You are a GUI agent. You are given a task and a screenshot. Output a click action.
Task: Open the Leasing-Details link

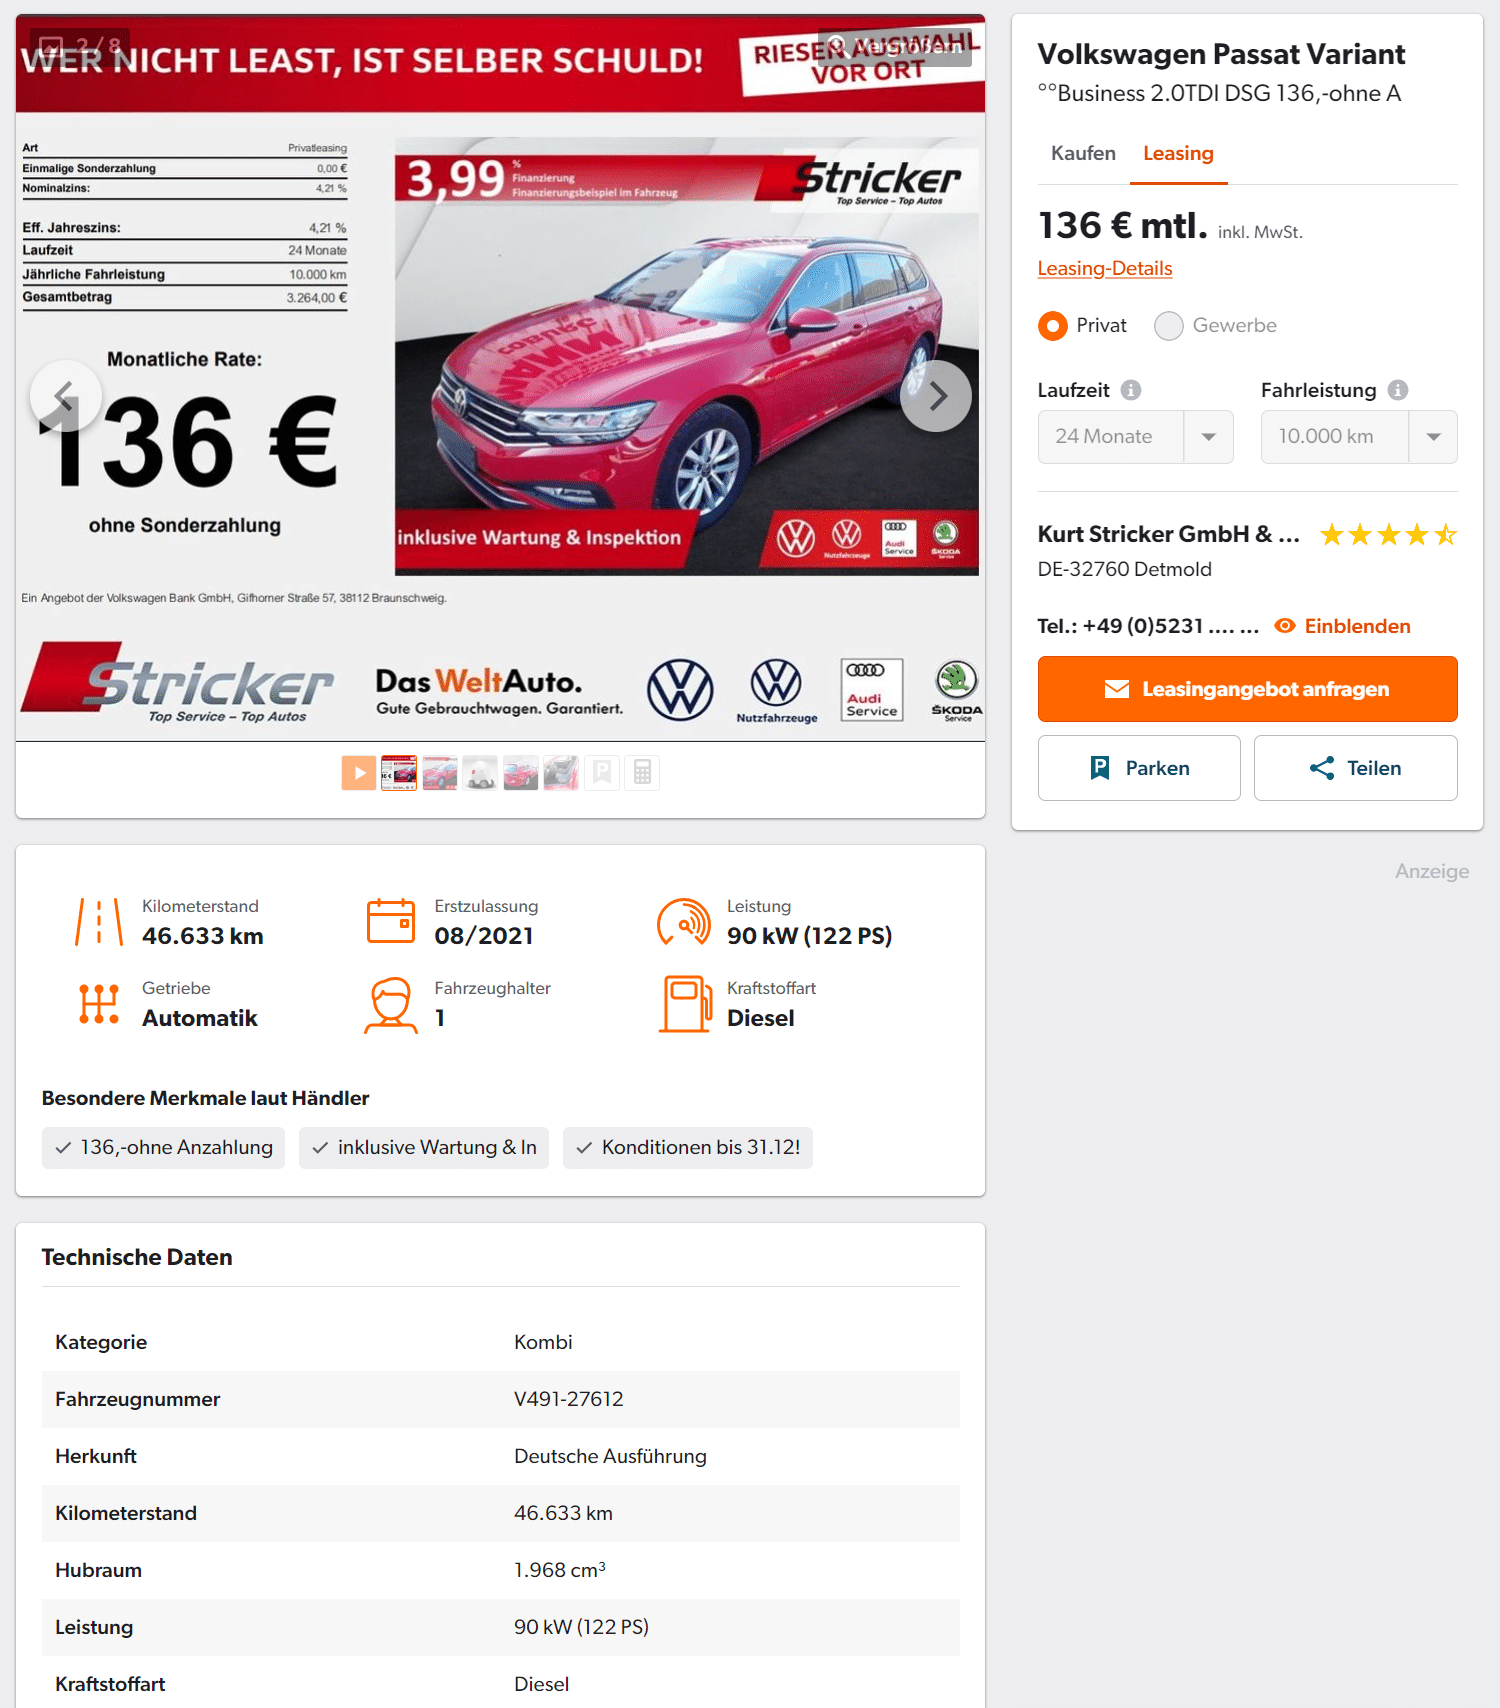pos(1105,268)
